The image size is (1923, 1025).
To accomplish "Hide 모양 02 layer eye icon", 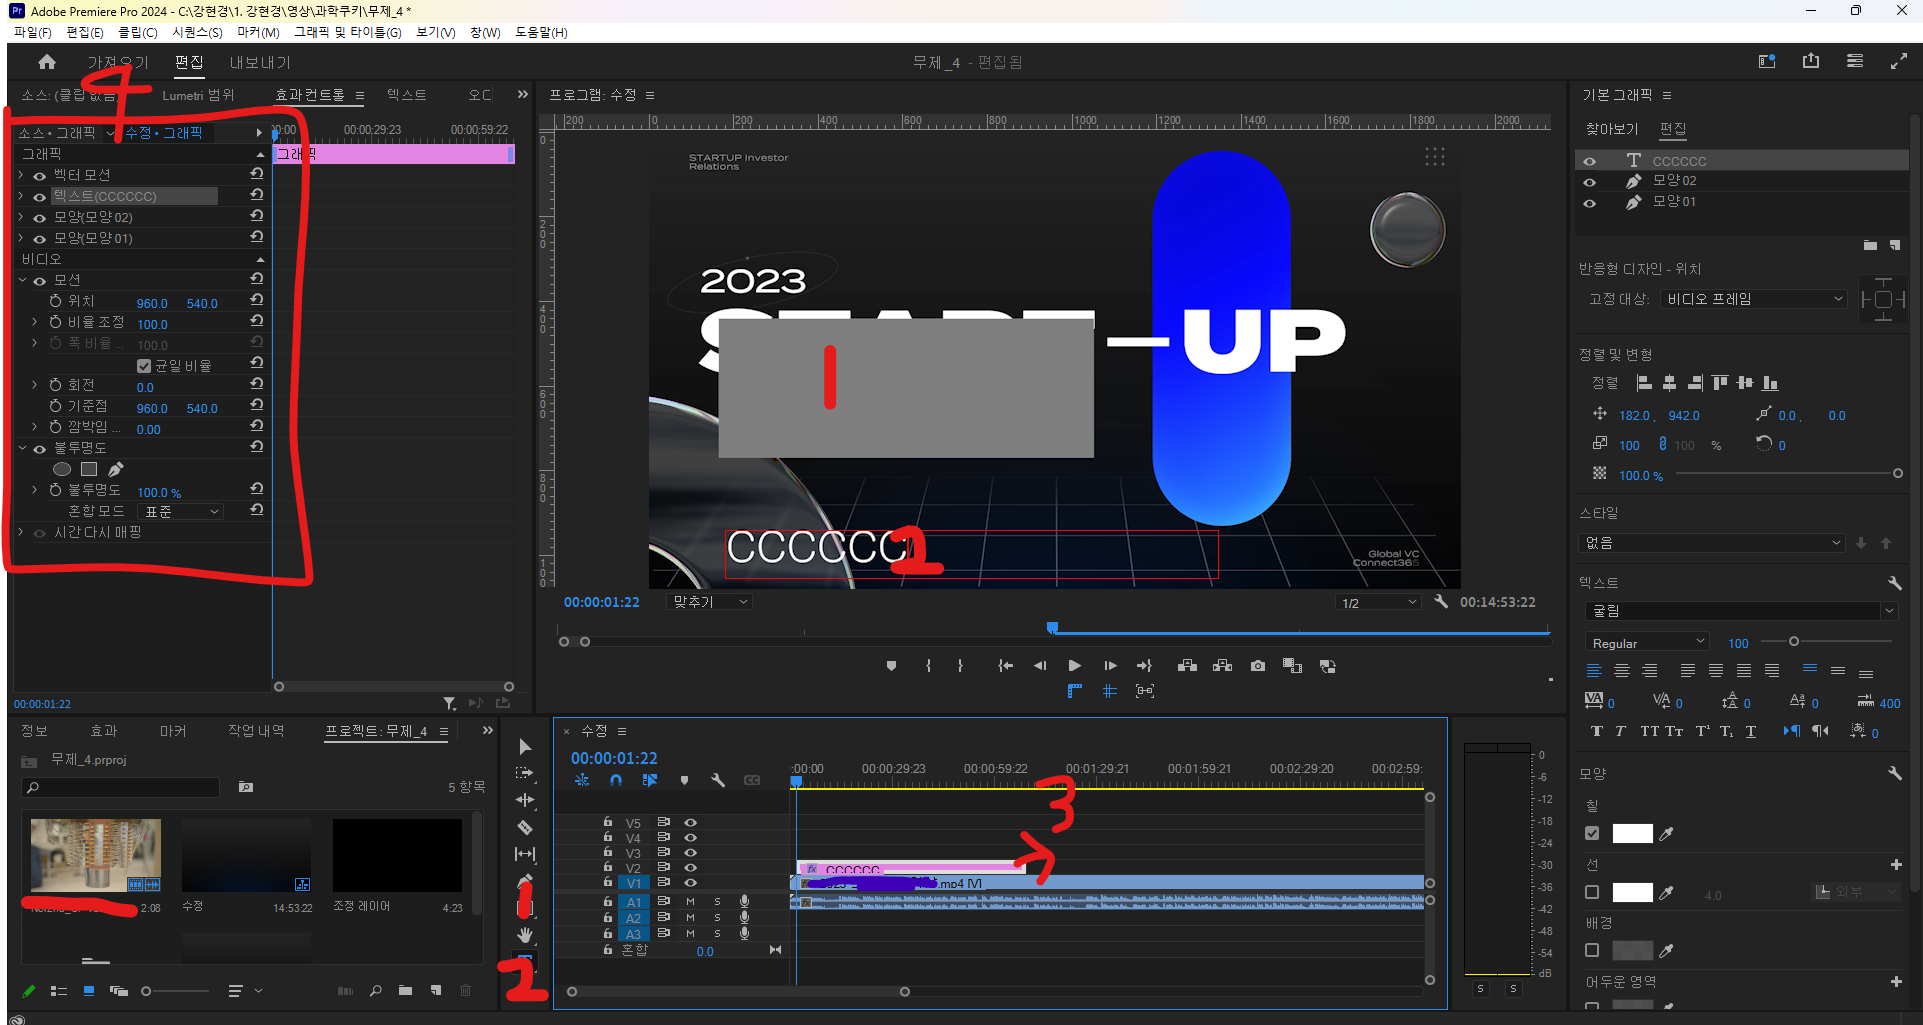I will pyautogui.click(x=1589, y=182).
